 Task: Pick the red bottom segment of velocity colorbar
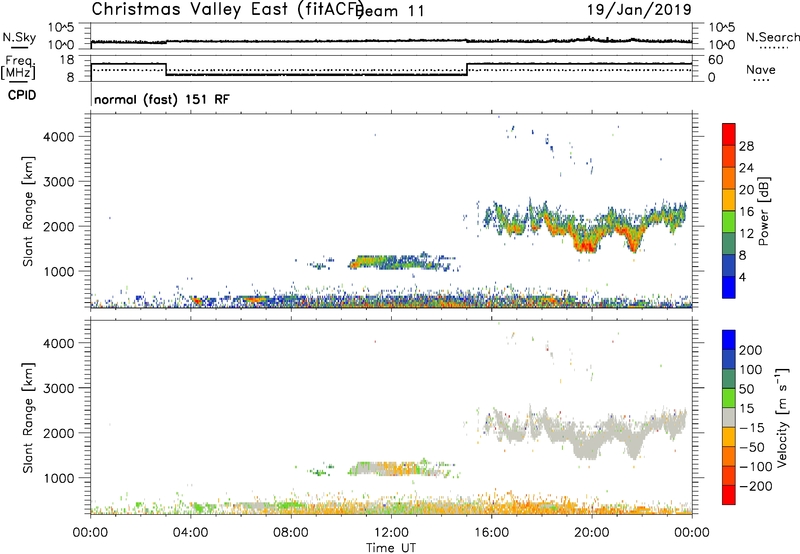click(729, 495)
